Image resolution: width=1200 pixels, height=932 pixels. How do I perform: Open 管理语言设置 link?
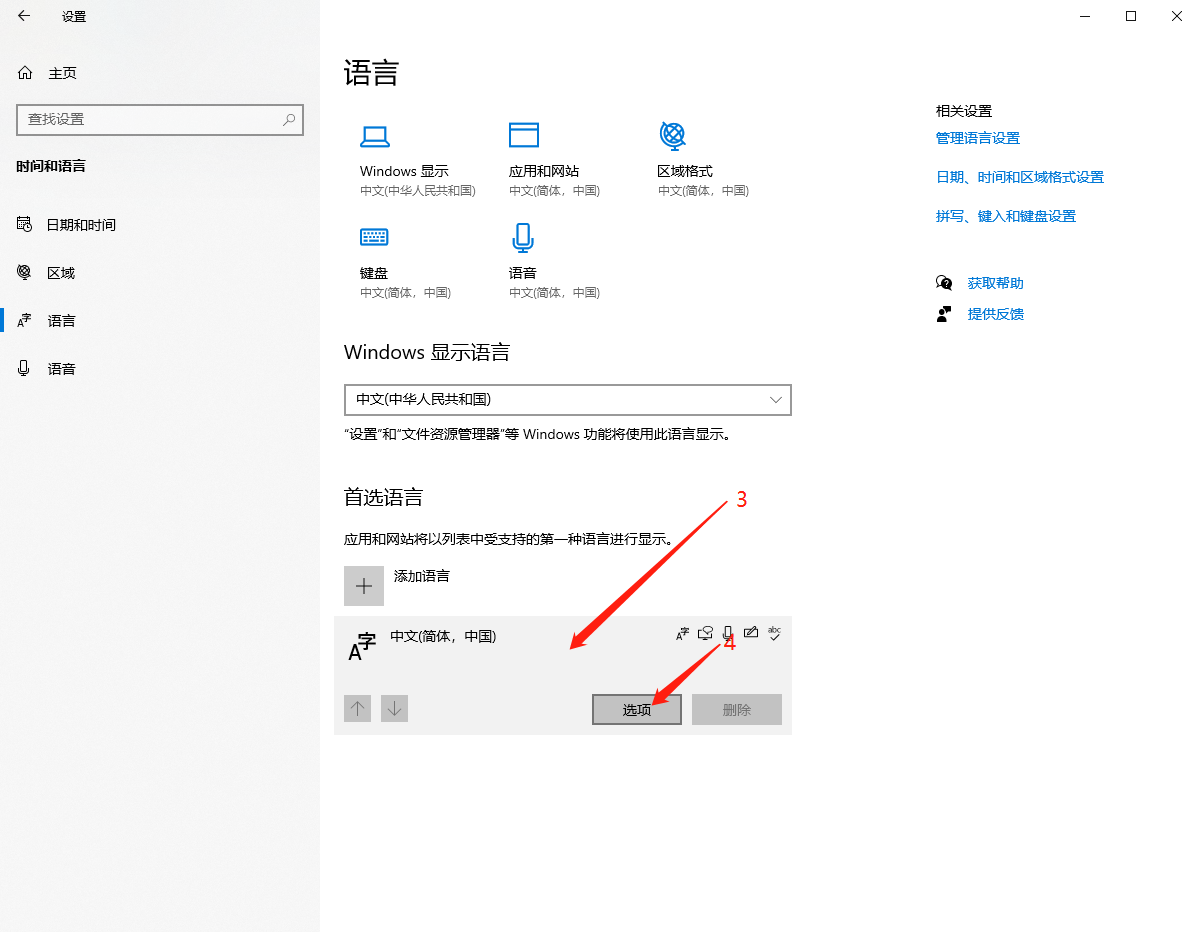click(x=978, y=137)
